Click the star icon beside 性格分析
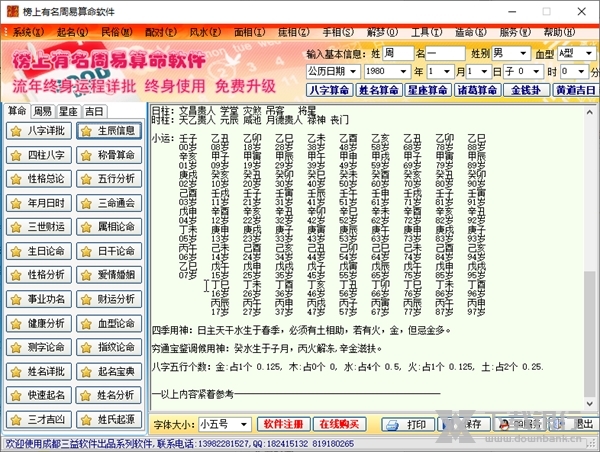The image size is (600, 452). 16,275
